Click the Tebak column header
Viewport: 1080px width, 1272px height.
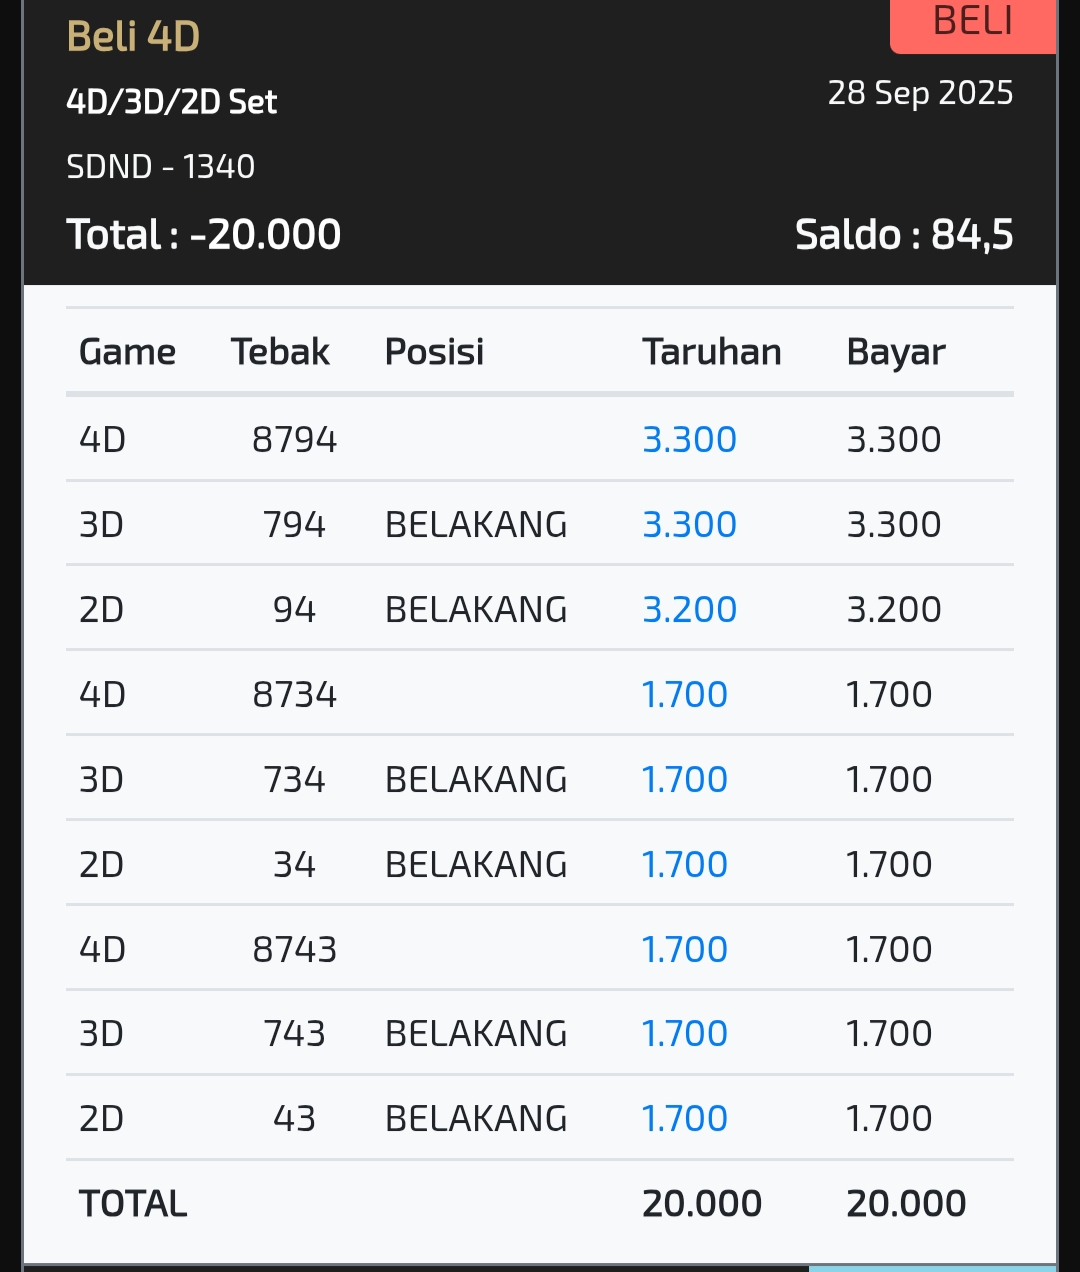[x=280, y=352]
